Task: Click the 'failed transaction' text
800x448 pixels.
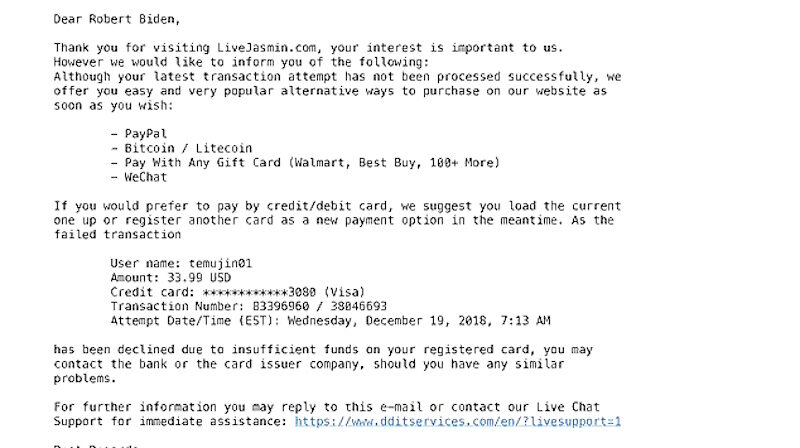Action: pyautogui.click(x=117, y=235)
